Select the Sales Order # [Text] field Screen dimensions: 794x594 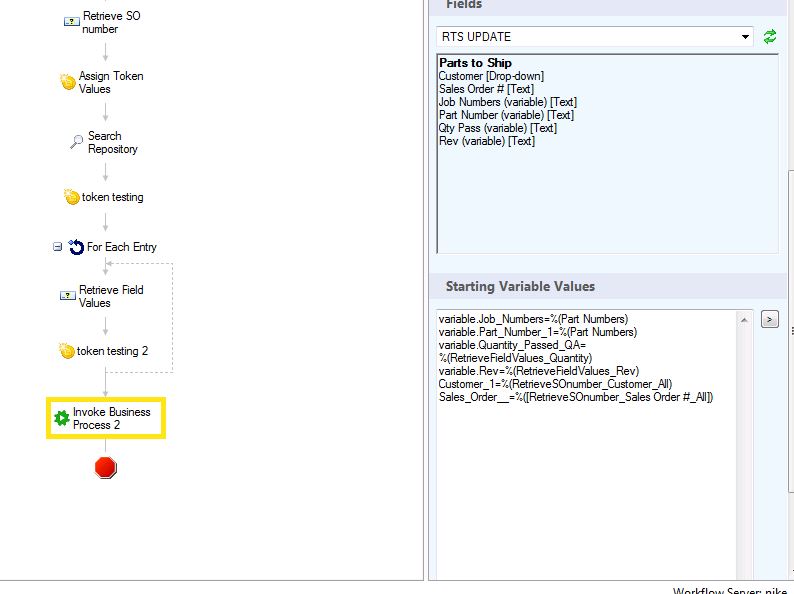[x=486, y=89]
